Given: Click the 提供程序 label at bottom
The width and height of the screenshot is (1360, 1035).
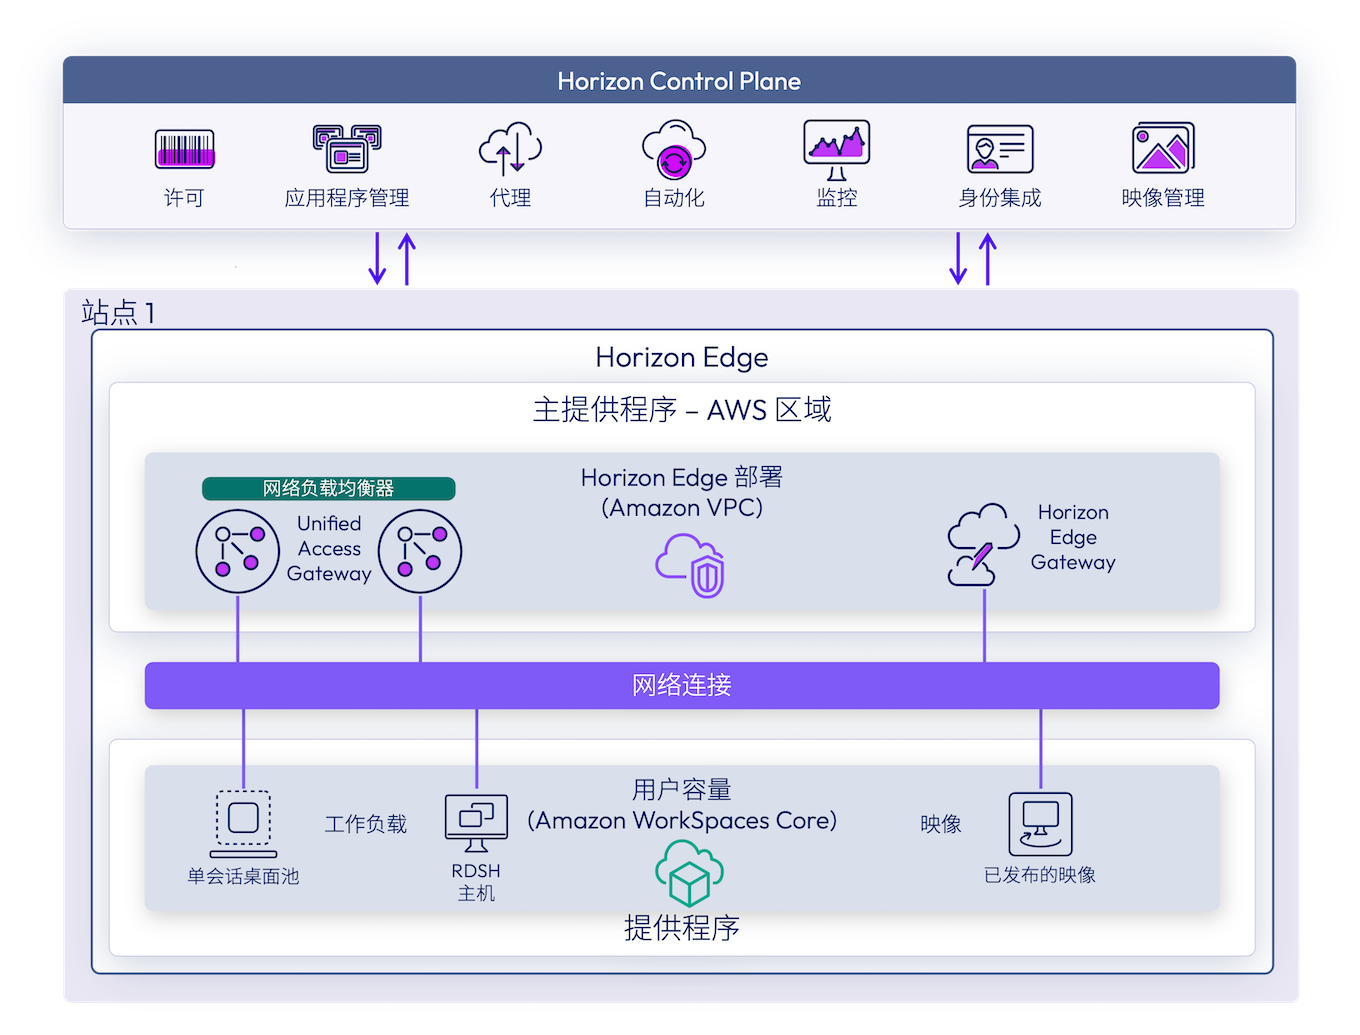Looking at the screenshot, I should [x=682, y=928].
